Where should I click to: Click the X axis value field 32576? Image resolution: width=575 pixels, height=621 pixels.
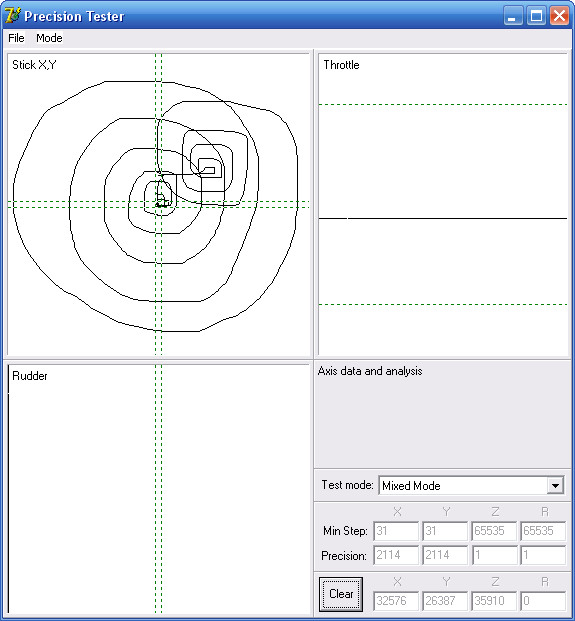click(x=396, y=601)
